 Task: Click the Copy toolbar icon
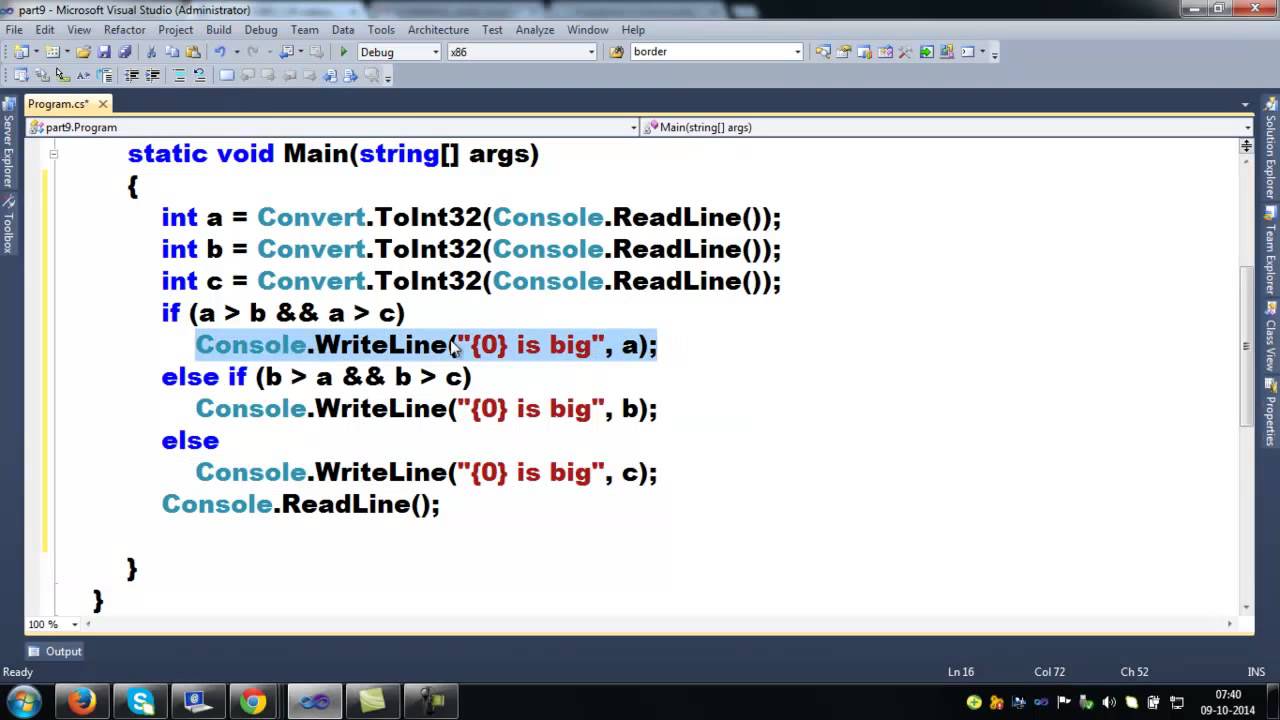(172, 52)
